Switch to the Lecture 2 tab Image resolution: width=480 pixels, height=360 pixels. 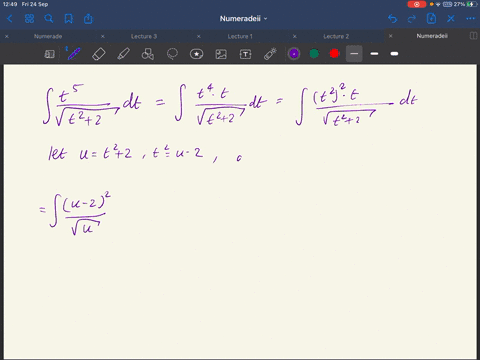pos(336,36)
